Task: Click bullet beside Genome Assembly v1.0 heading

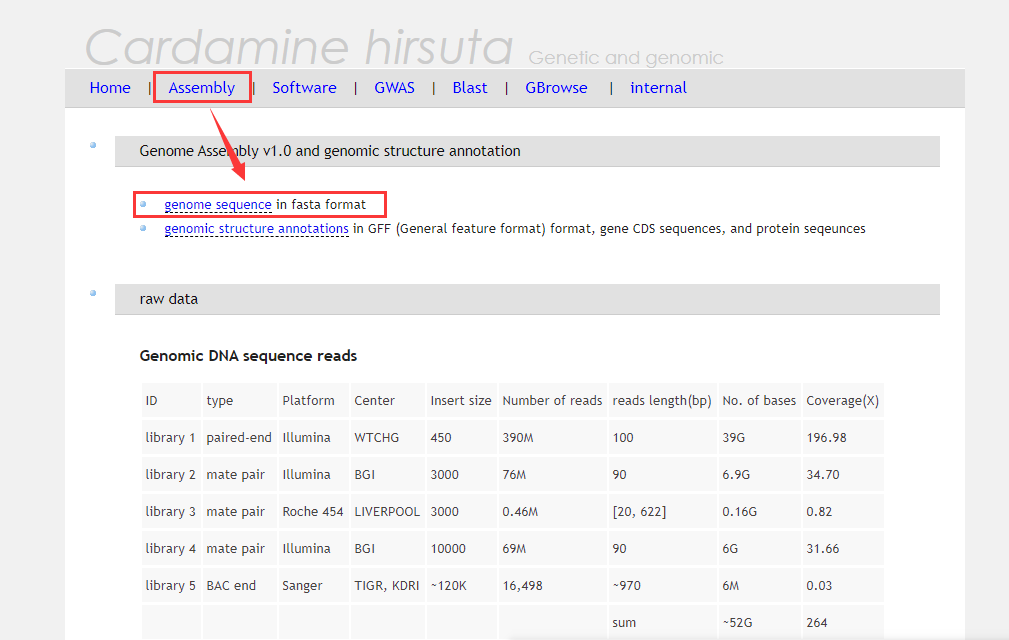Action: point(93,145)
